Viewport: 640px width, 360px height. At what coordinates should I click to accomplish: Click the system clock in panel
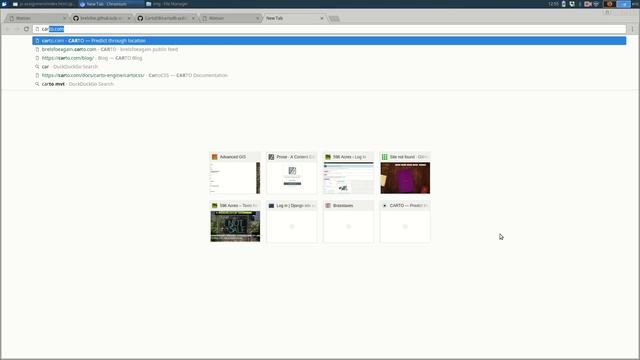[x=553, y=4]
